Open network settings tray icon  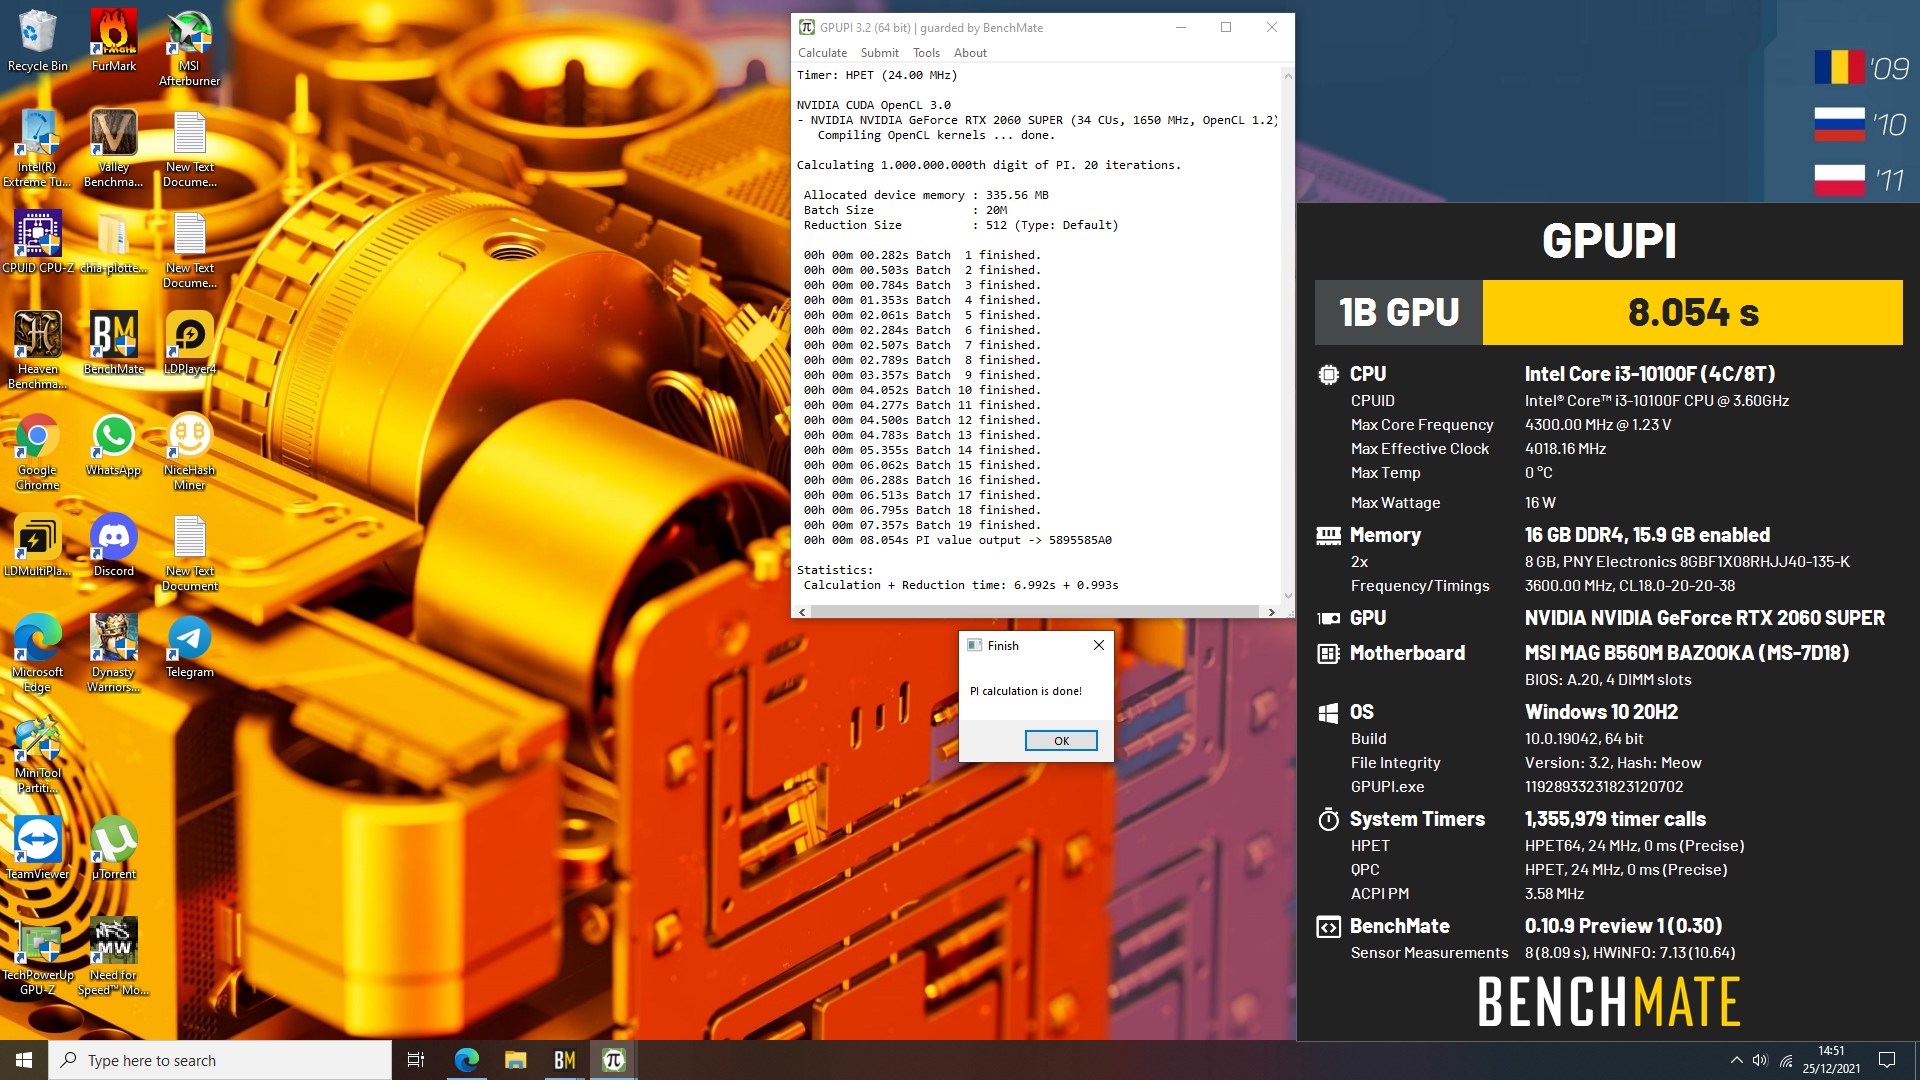[x=1785, y=1060]
